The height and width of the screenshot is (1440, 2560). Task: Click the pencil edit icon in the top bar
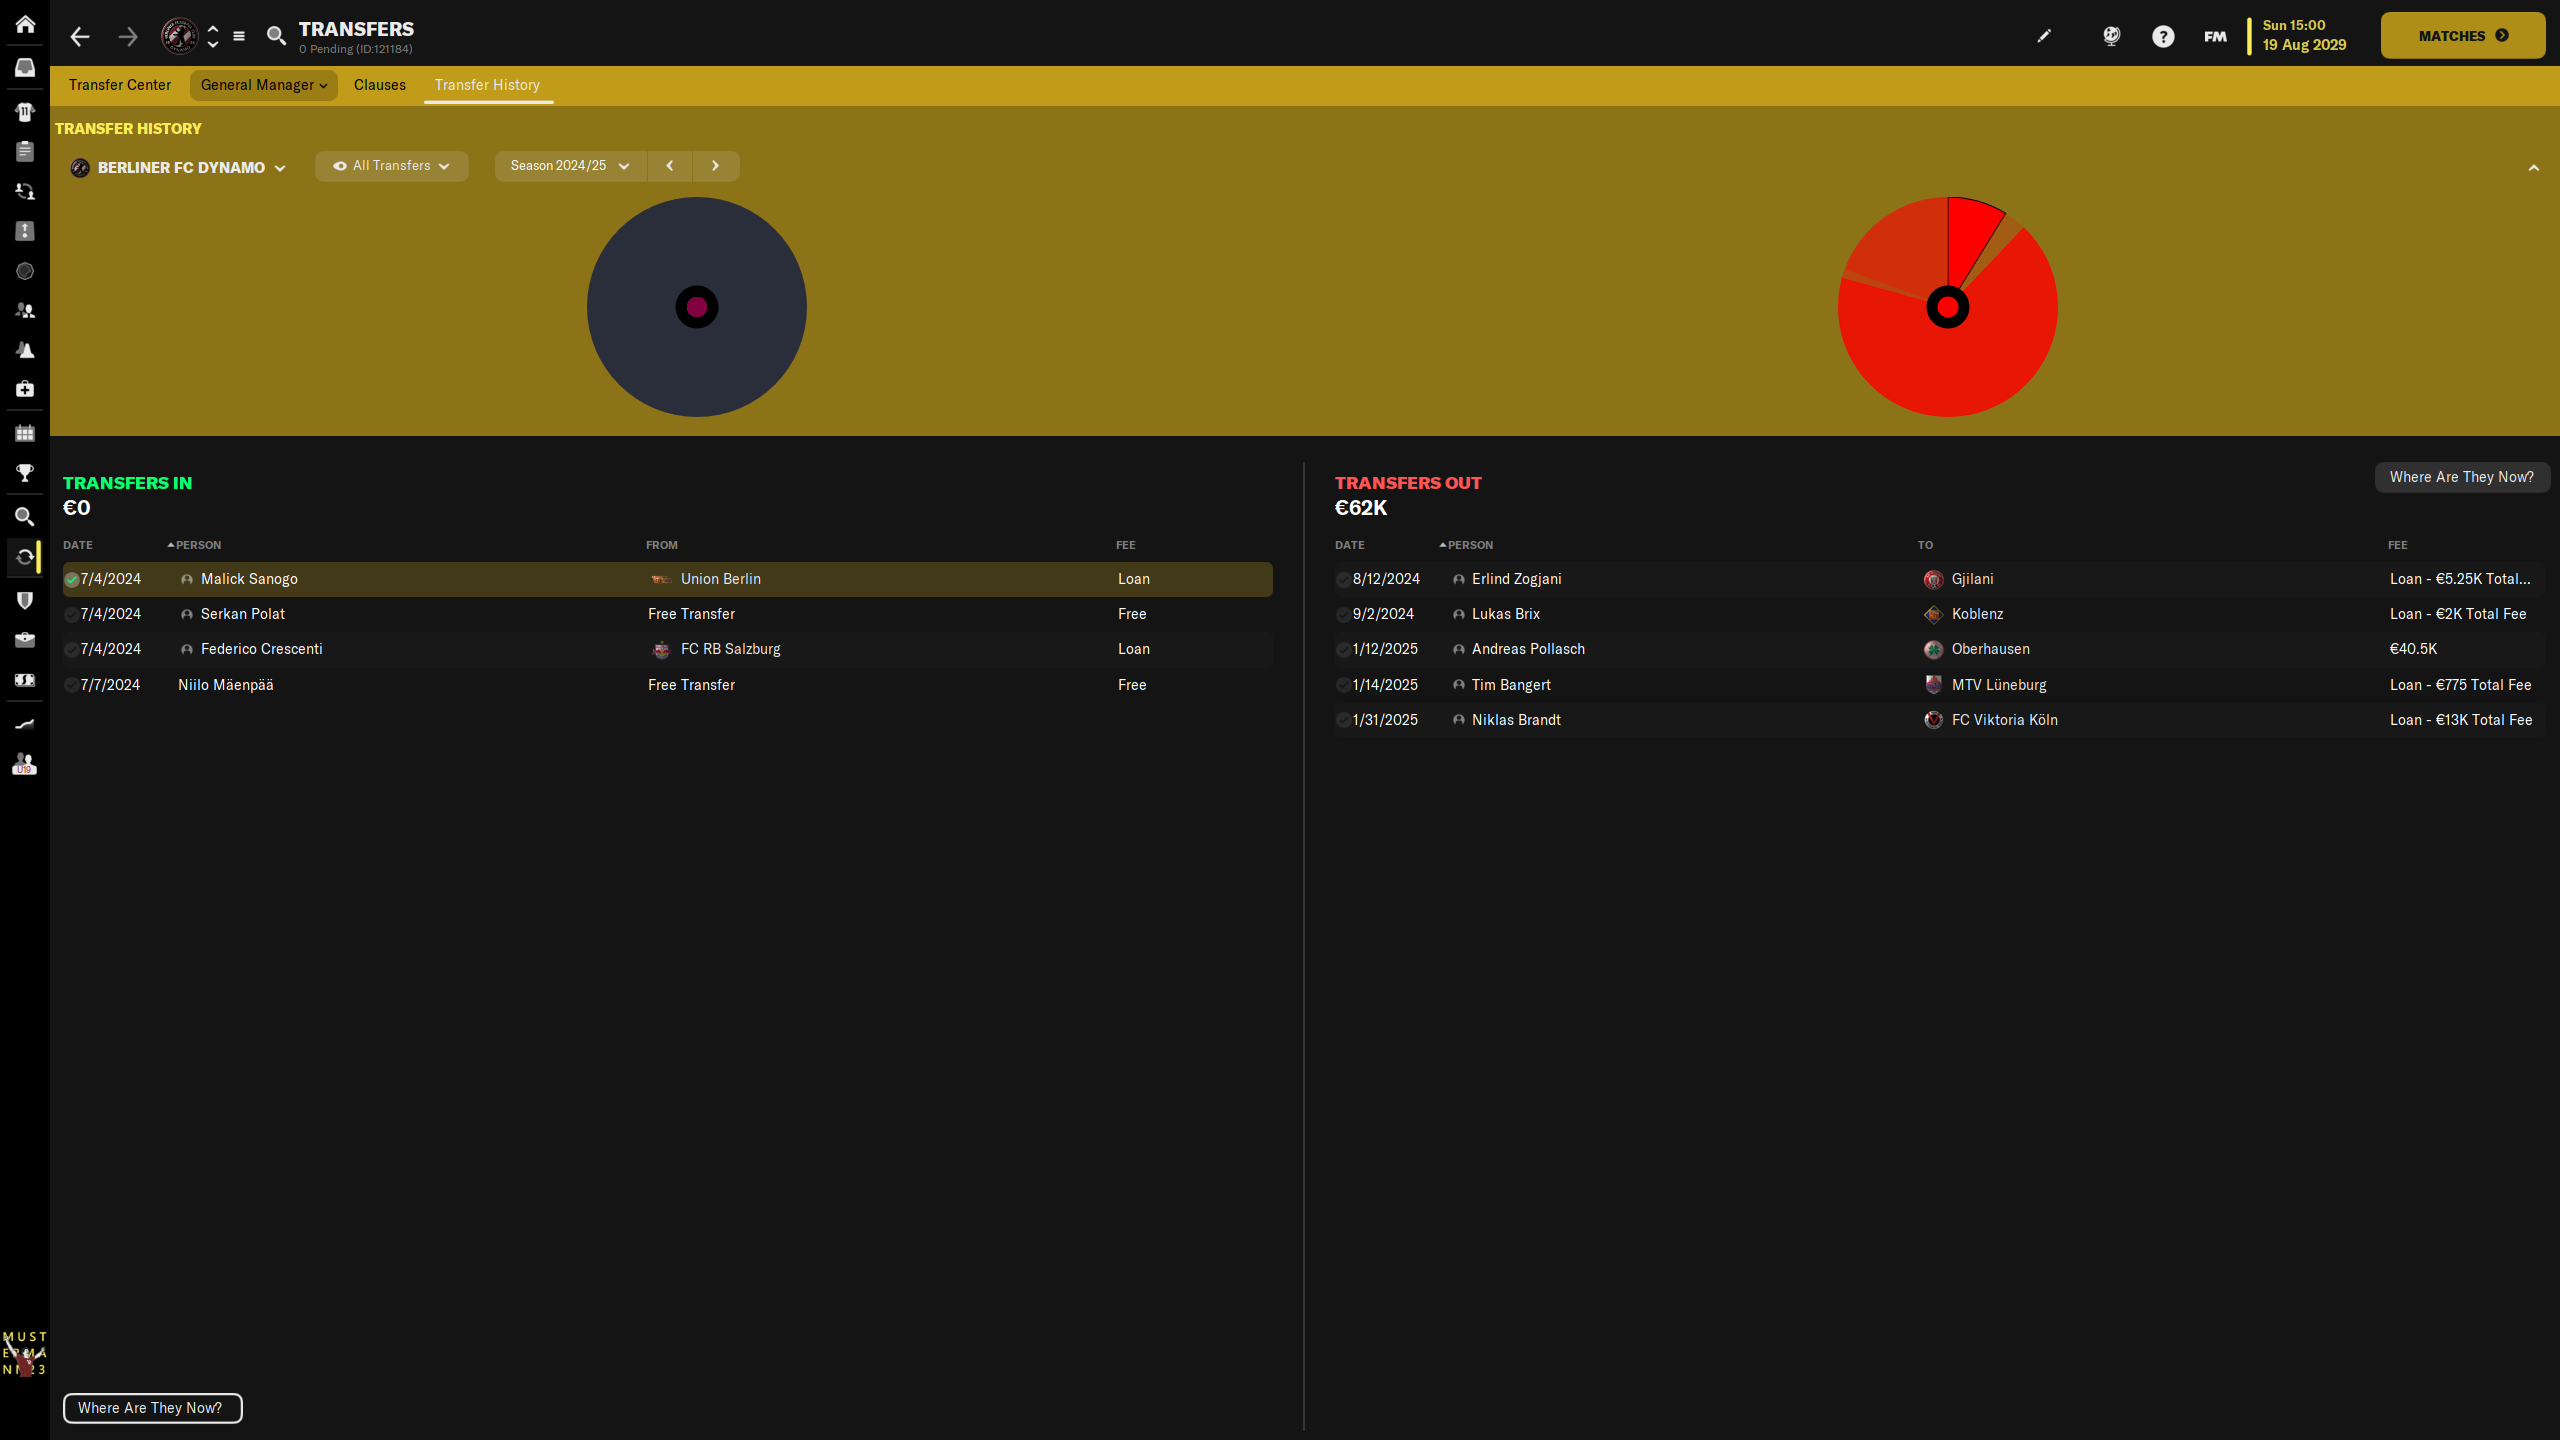click(x=2044, y=36)
